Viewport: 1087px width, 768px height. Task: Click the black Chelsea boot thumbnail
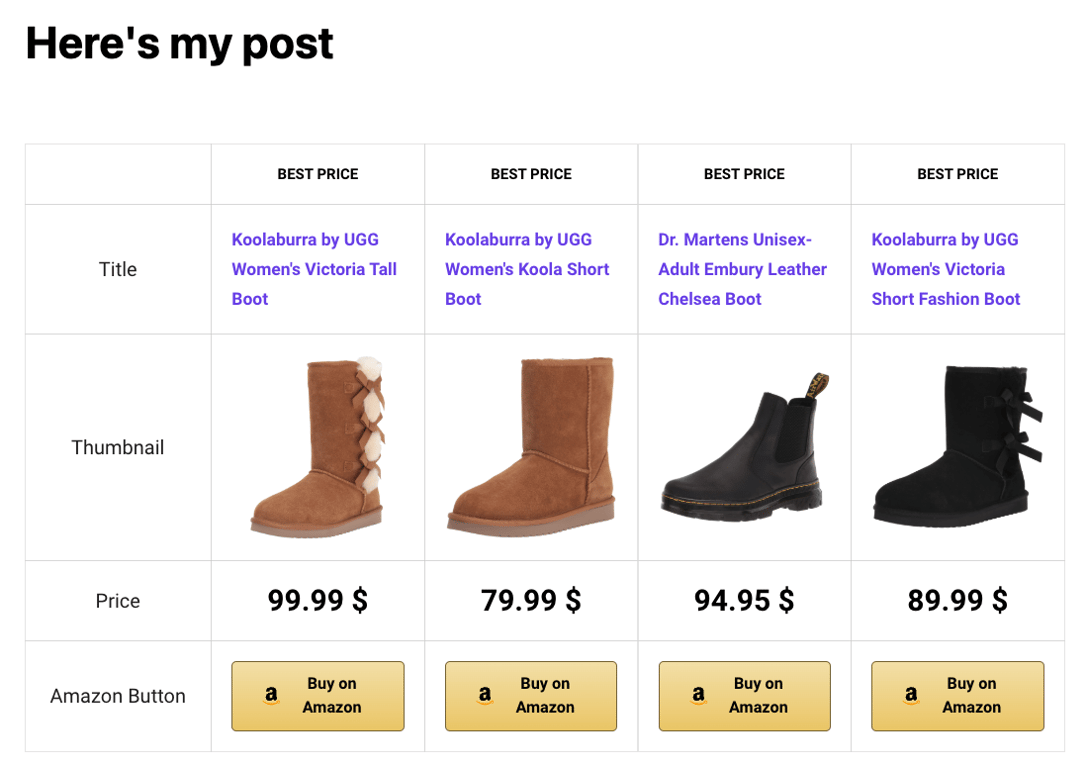pos(744,447)
